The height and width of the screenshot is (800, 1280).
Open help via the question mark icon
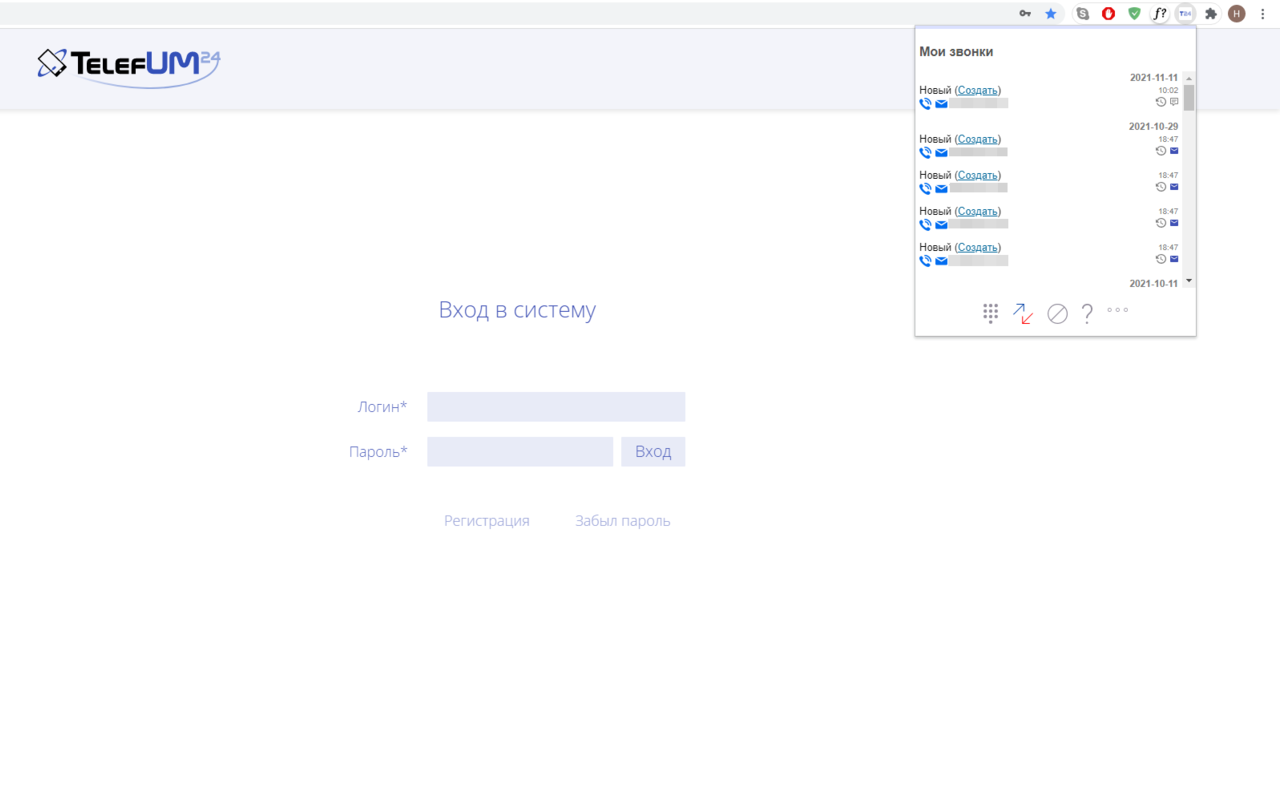1087,314
